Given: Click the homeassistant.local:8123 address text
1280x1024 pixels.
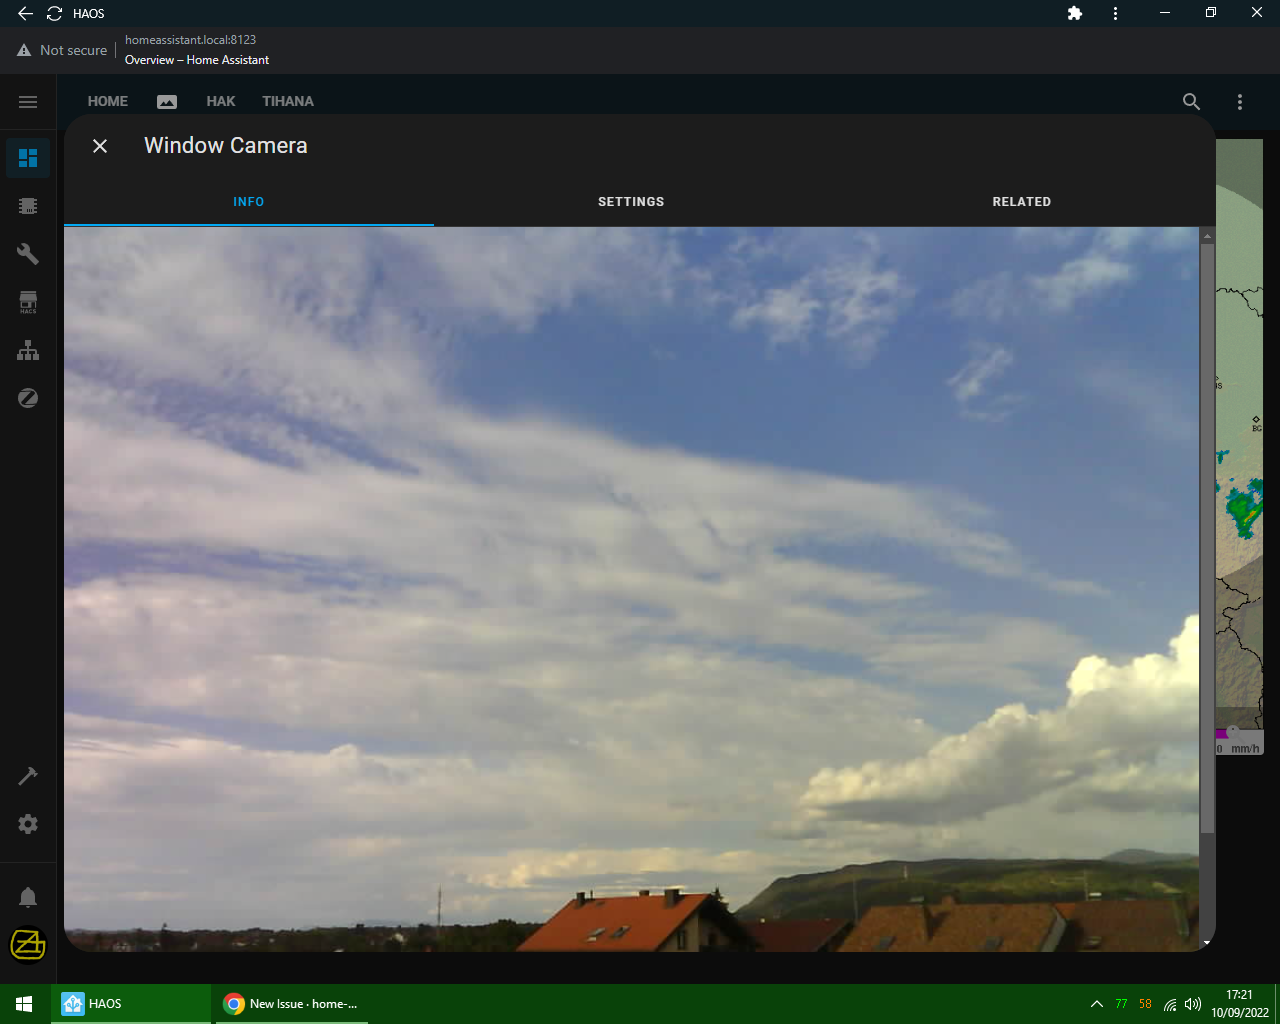Looking at the screenshot, I should pyautogui.click(x=190, y=40).
